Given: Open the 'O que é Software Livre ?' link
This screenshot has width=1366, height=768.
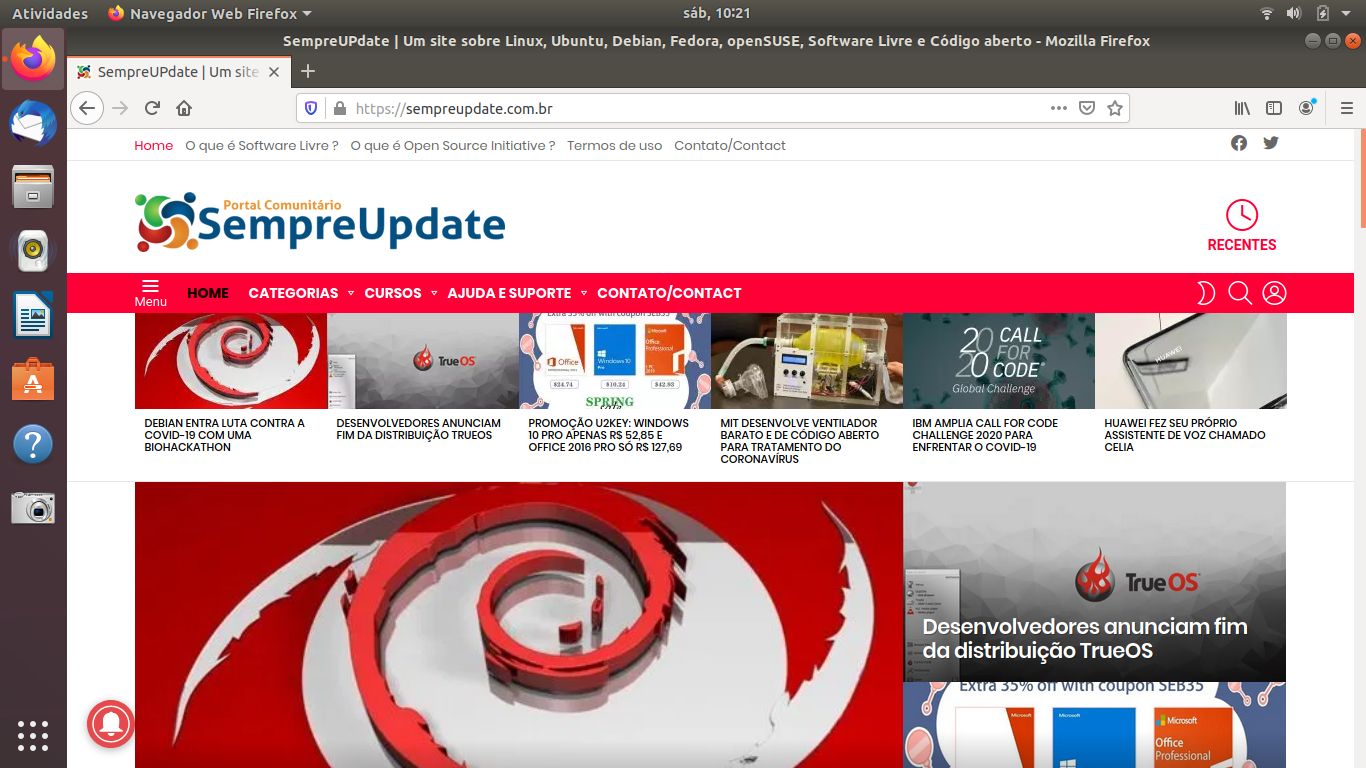Looking at the screenshot, I should (x=262, y=145).
